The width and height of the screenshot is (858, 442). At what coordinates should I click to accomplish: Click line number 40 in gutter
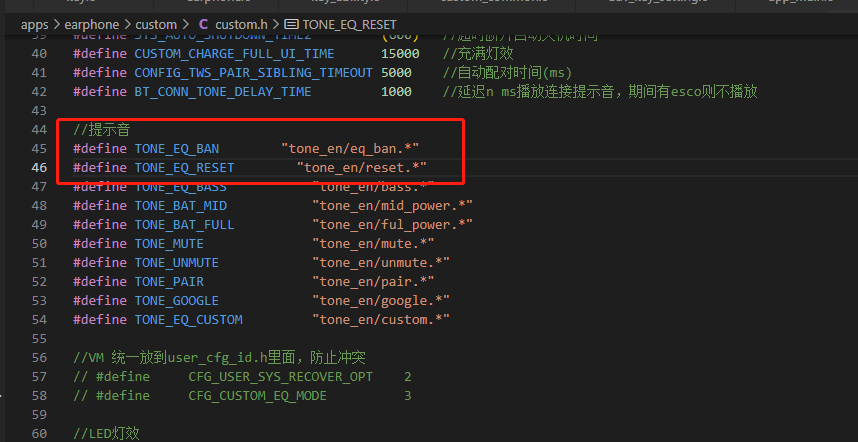39,54
